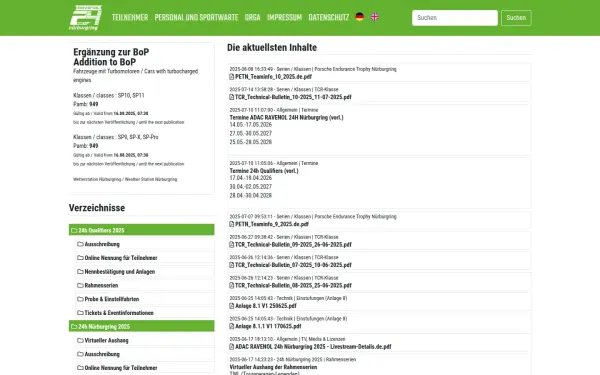
Task: Click PDF icon beside Anlage 8.1.1 V1 170625.pdf
Action: [x=232, y=326]
